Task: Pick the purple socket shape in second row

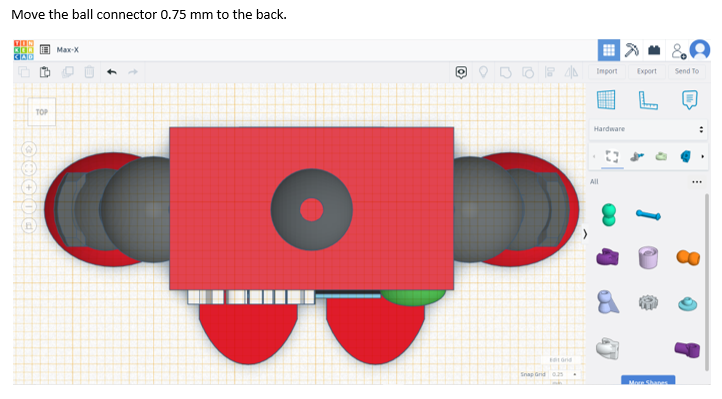Action: (607, 257)
